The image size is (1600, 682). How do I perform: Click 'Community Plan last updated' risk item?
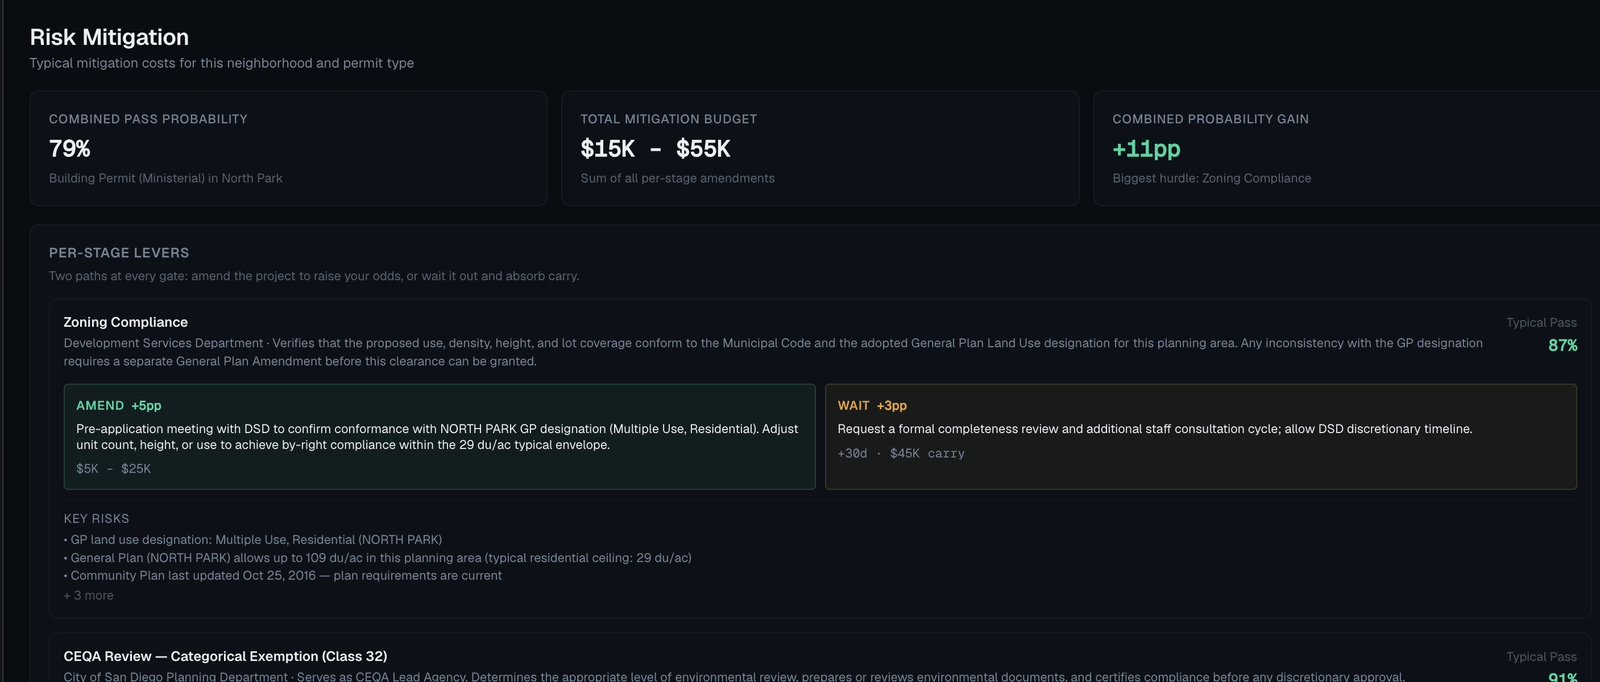coord(283,576)
